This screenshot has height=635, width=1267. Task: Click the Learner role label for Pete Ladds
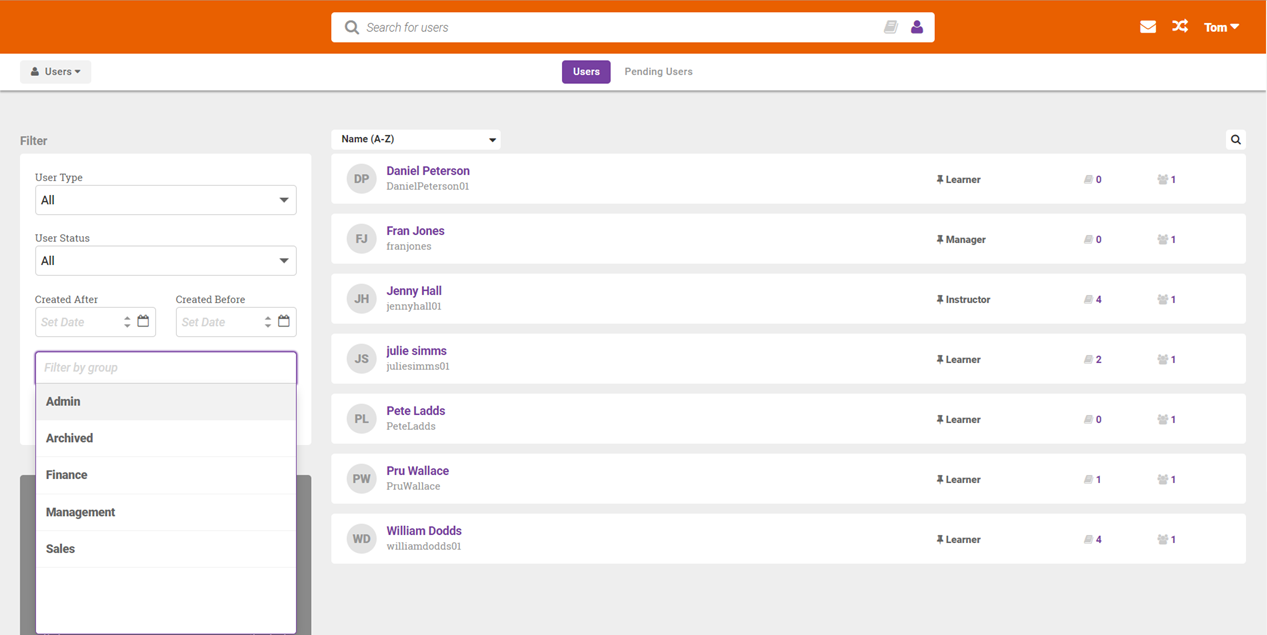coord(963,420)
